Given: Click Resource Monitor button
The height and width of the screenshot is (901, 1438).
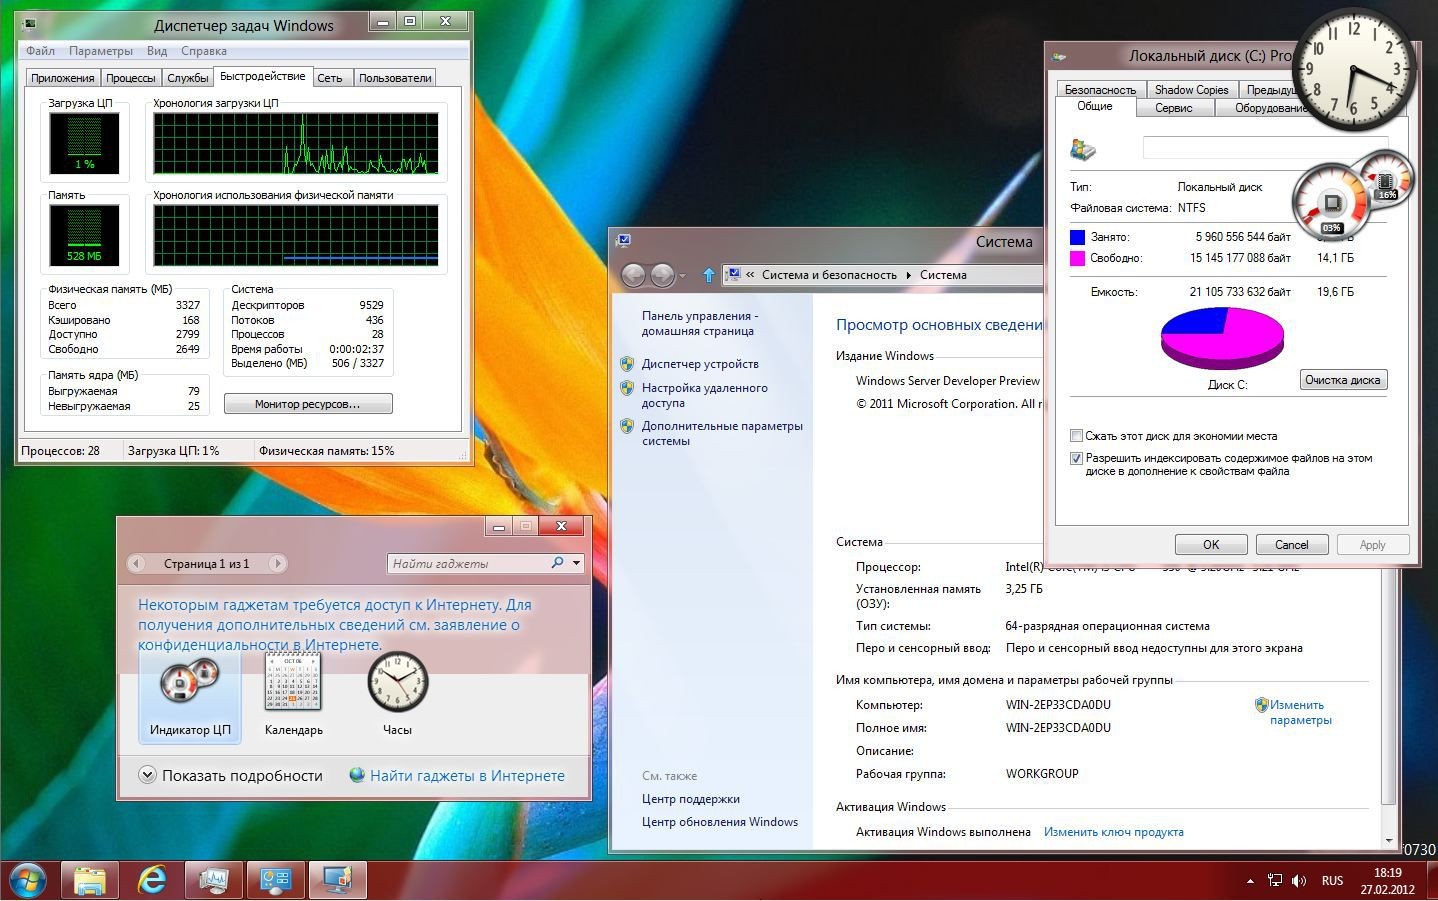Looking at the screenshot, I should pos(308,404).
